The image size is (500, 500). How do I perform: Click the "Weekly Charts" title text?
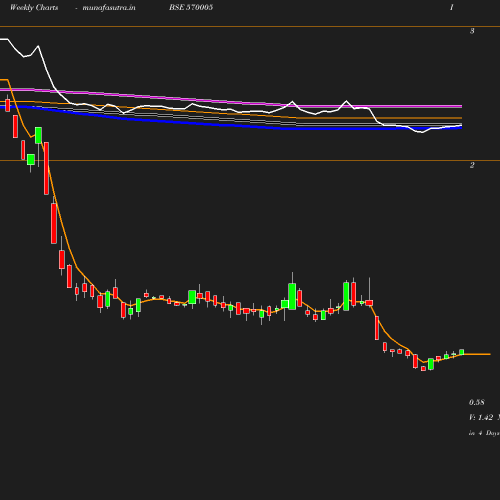[34, 7]
